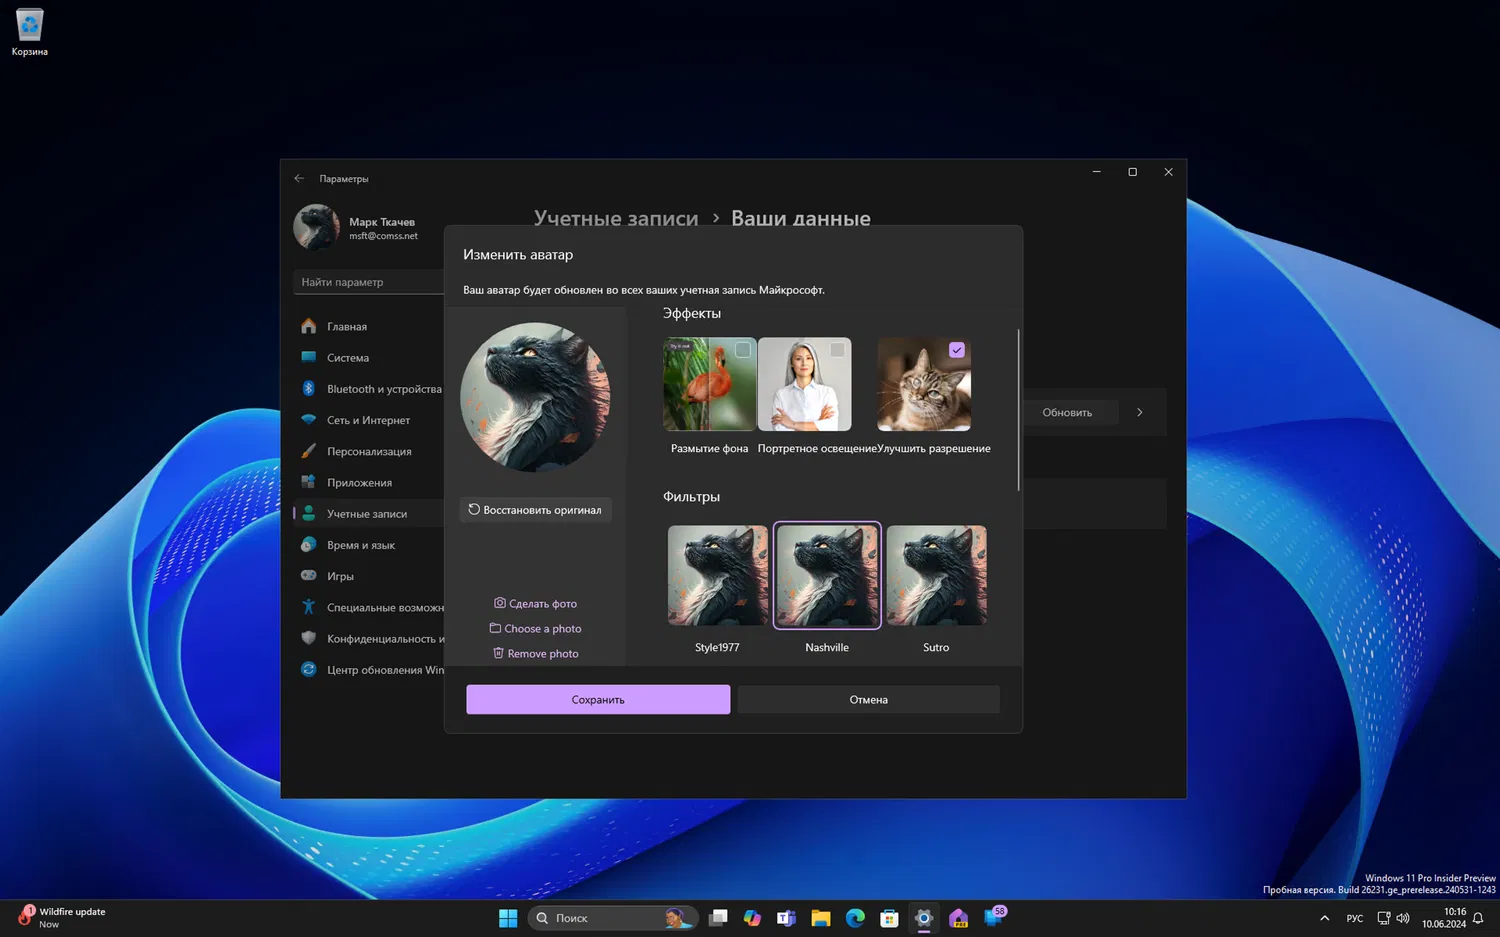Click the taskbar Поиск search box

[612, 918]
